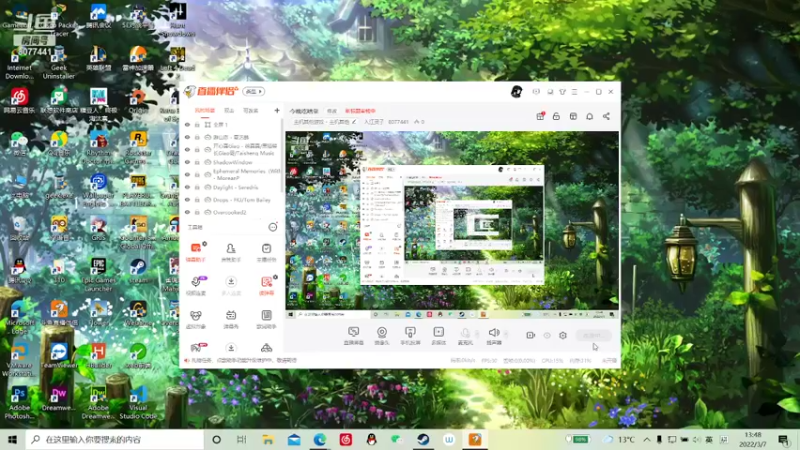Open the user-silhouette tool in the toolbox
The width and height of the screenshot is (800, 450).
231,253
